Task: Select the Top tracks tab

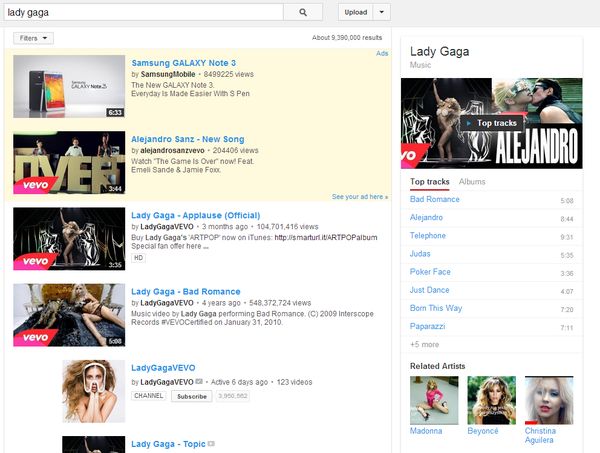Action: pyautogui.click(x=430, y=182)
